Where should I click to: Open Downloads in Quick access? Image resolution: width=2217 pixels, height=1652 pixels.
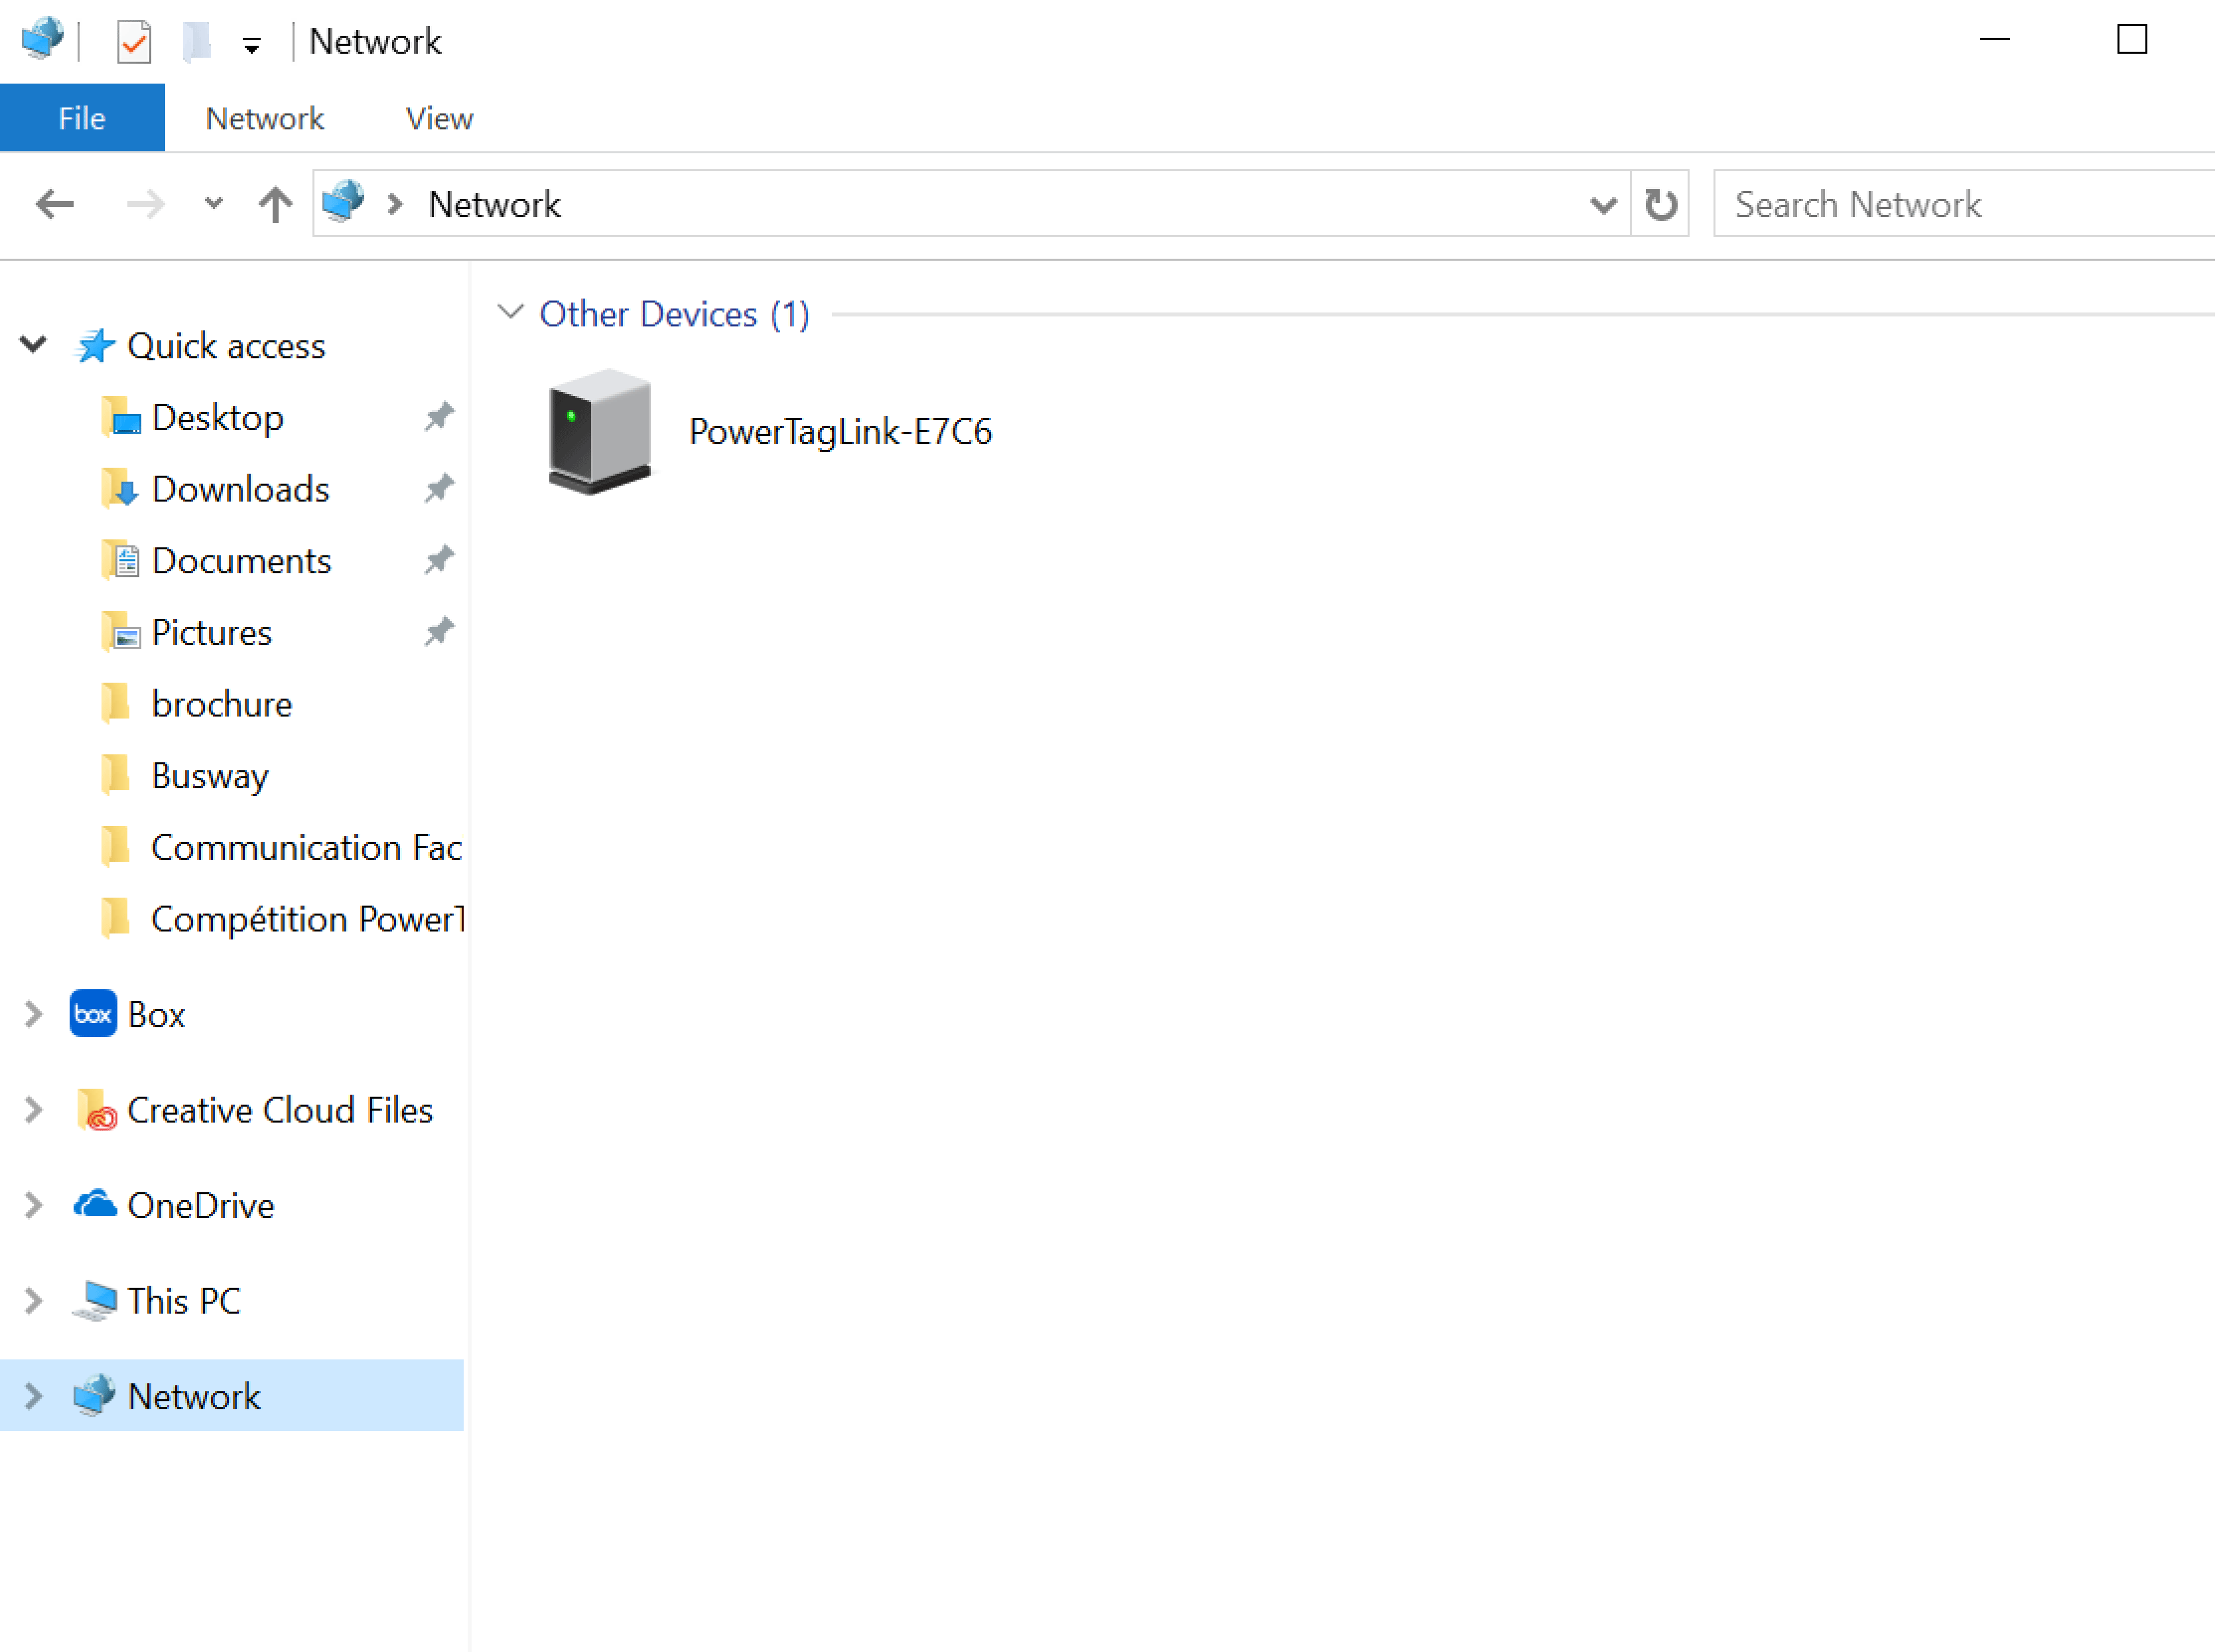241,489
